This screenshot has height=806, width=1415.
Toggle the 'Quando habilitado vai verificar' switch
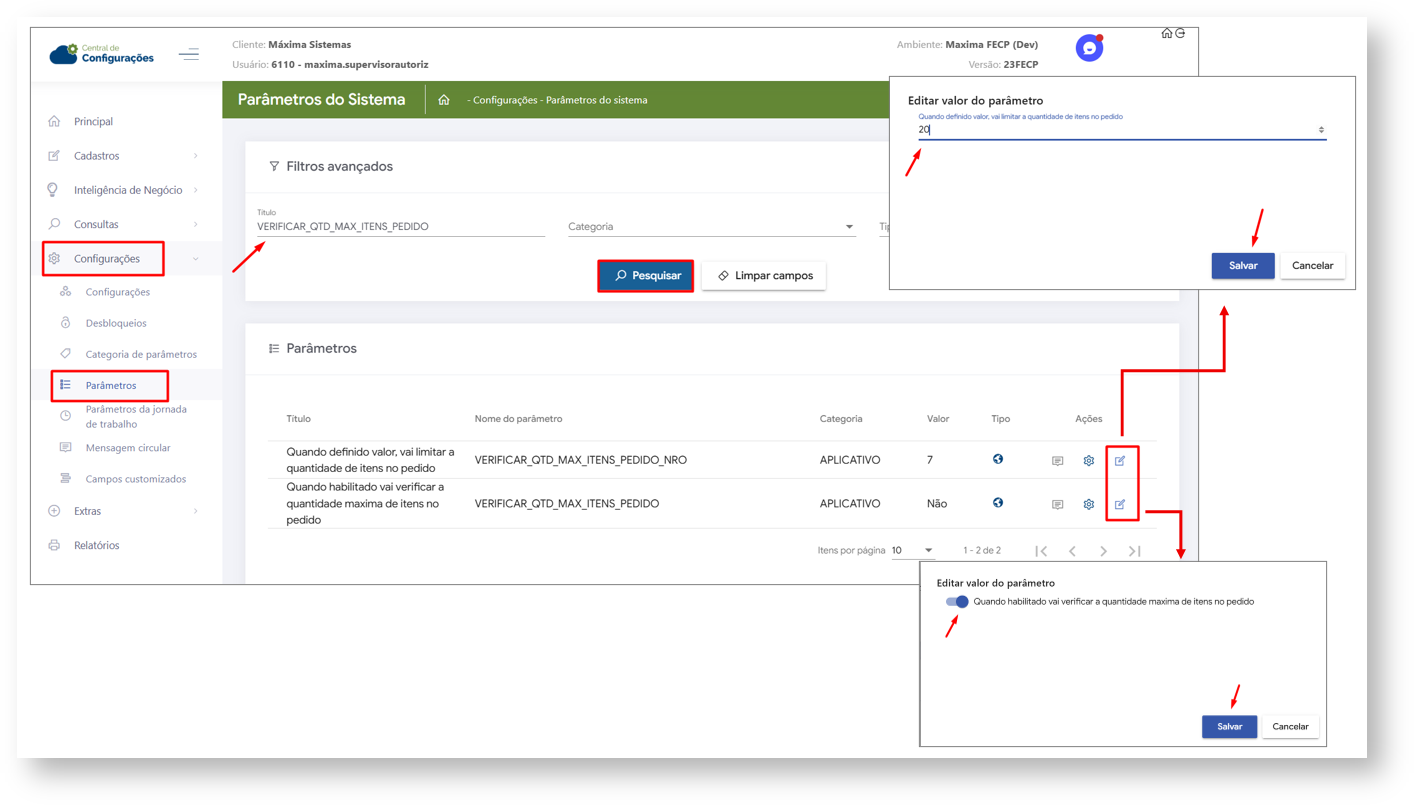coord(957,602)
